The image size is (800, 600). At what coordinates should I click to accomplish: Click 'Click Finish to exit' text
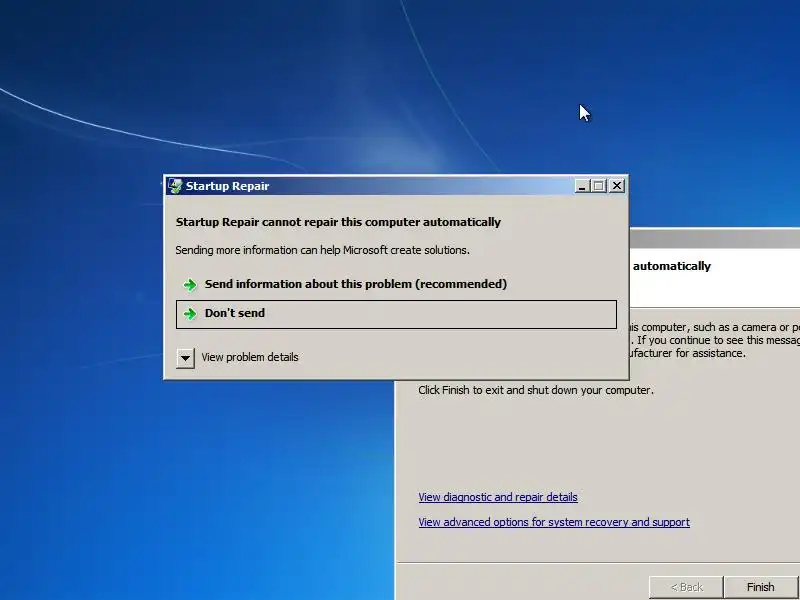(536, 390)
